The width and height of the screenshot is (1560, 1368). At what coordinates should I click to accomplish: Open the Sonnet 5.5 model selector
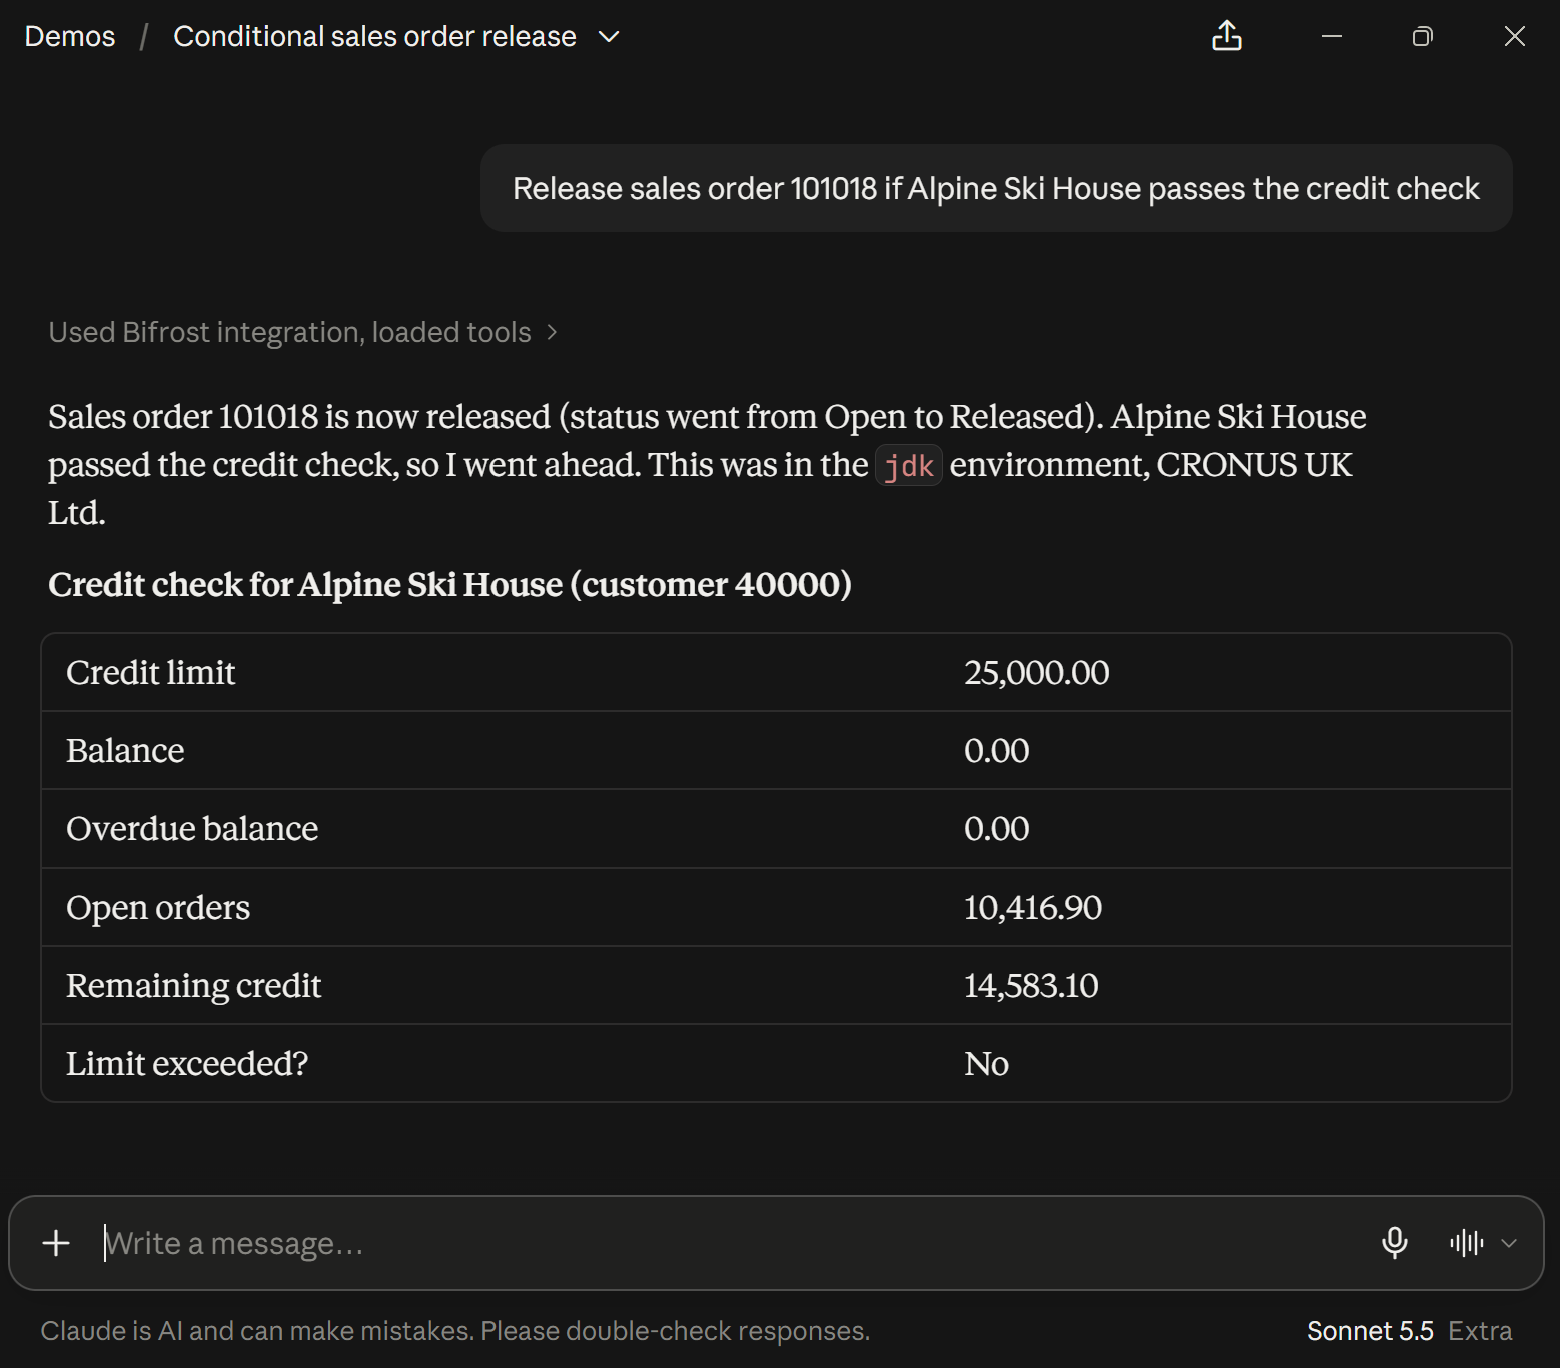point(1370,1331)
